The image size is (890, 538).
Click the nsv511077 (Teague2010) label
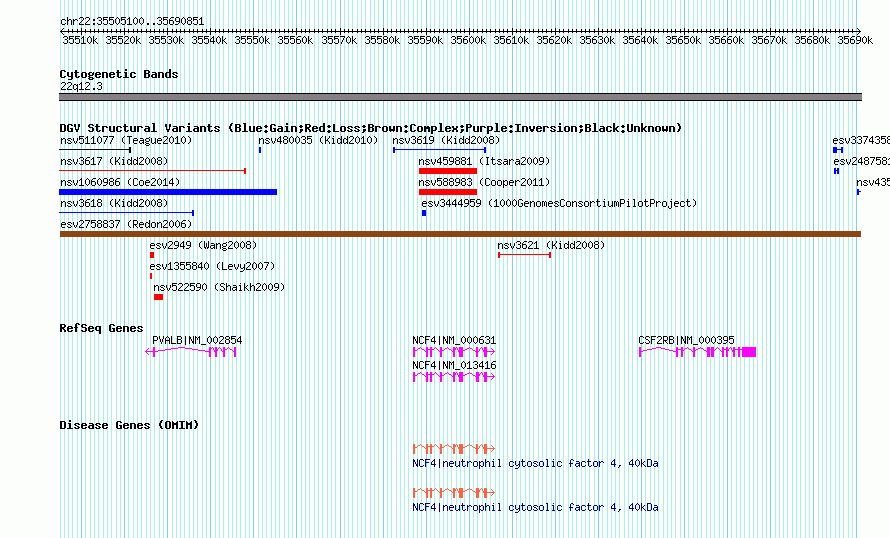click(x=126, y=140)
